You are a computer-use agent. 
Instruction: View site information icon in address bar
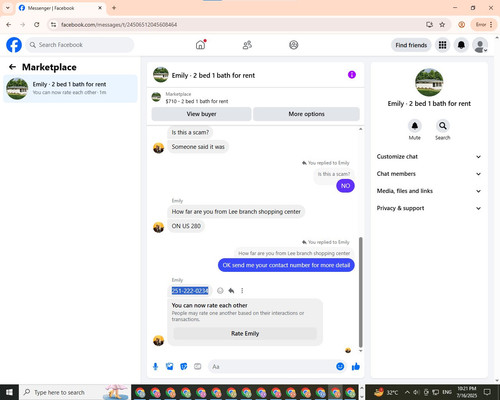[x=53, y=25]
